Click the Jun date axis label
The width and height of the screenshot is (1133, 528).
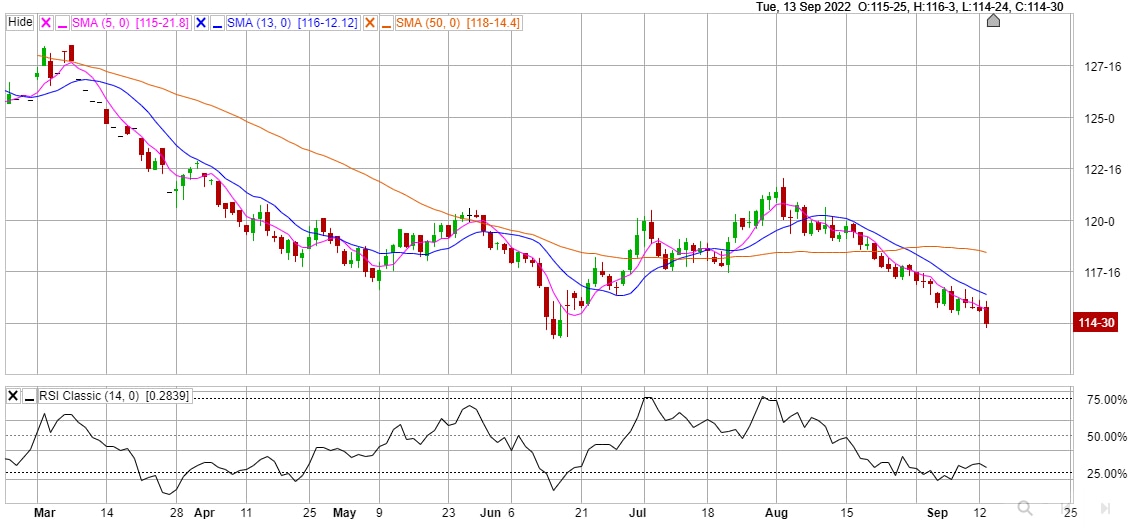(x=491, y=513)
